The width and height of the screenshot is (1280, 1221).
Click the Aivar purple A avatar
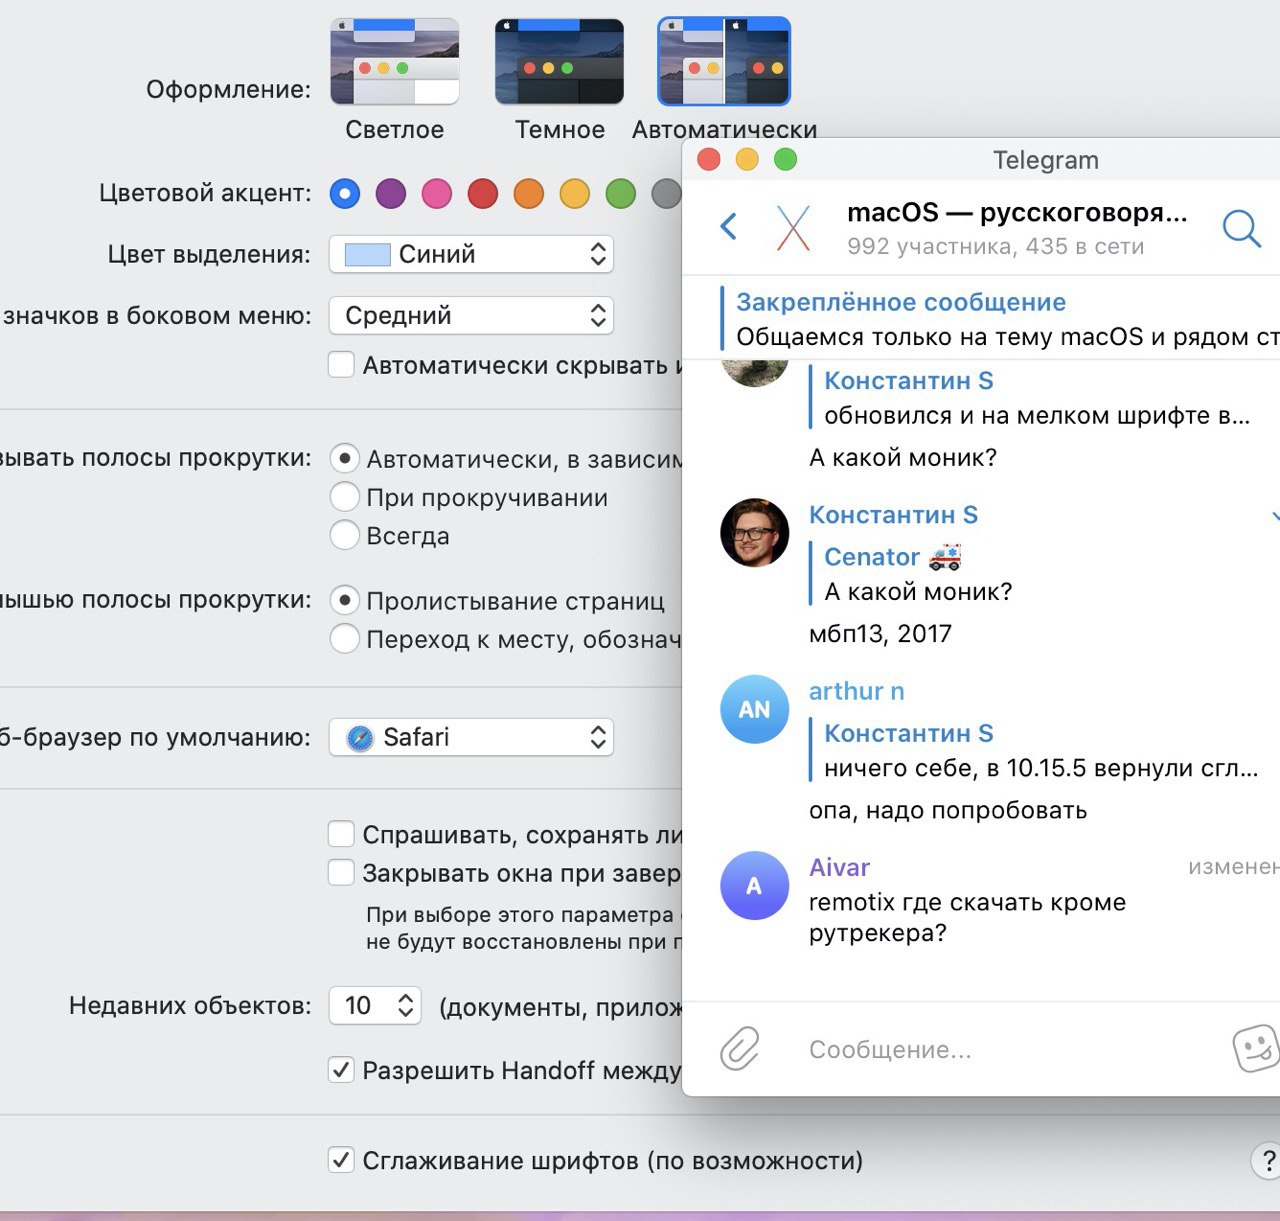click(754, 885)
